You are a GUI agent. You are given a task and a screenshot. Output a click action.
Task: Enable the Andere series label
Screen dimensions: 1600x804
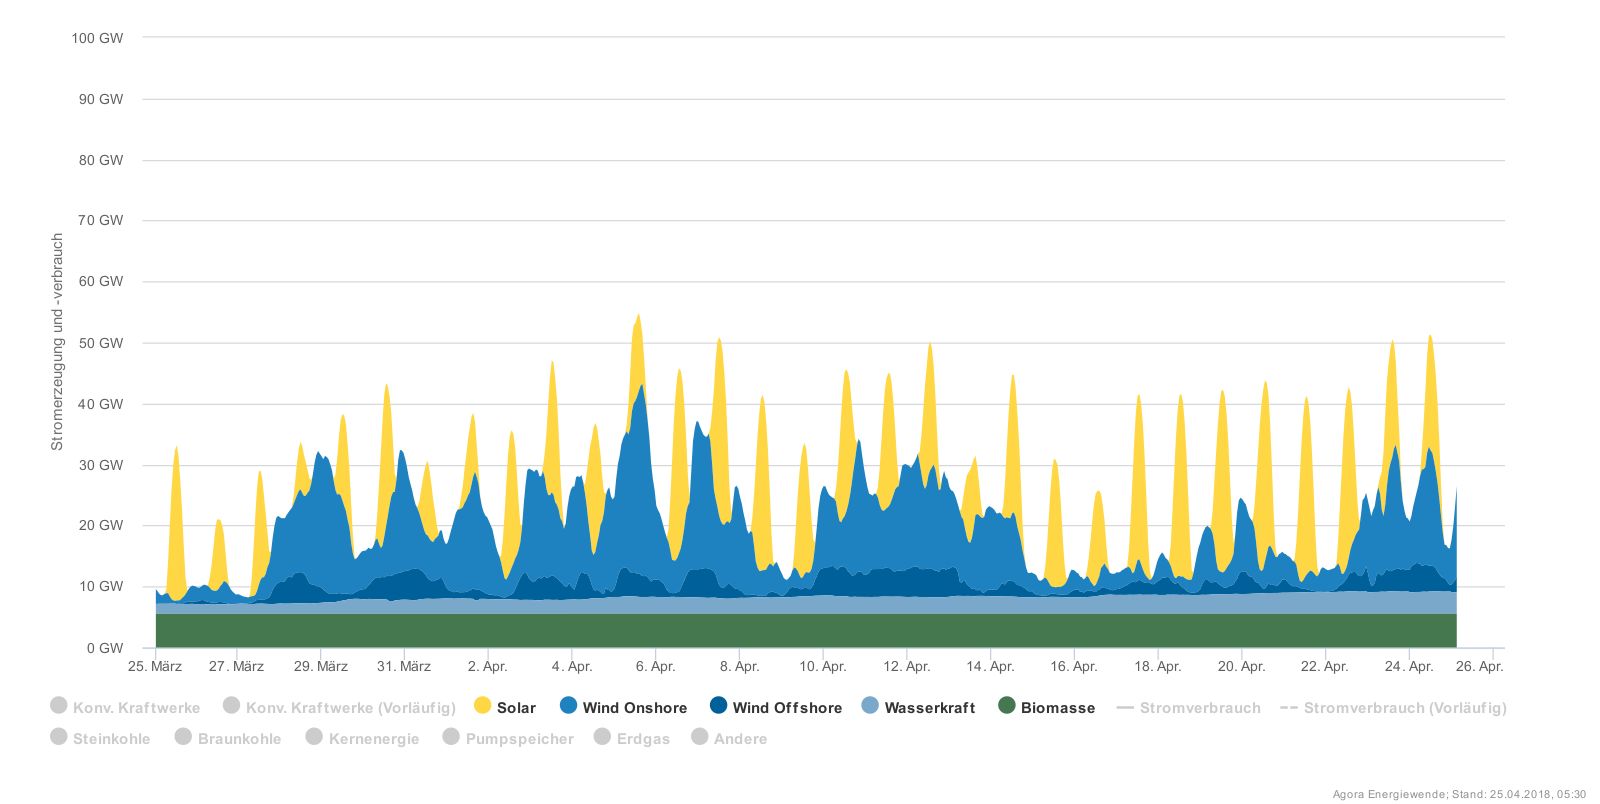coord(740,739)
